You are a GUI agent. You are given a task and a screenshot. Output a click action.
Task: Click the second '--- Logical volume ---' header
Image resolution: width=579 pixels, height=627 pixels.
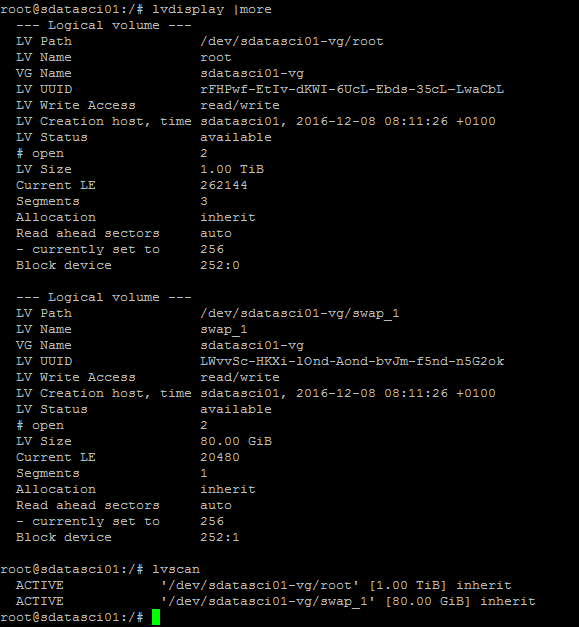pyautogui.click(x=104, y=297)
